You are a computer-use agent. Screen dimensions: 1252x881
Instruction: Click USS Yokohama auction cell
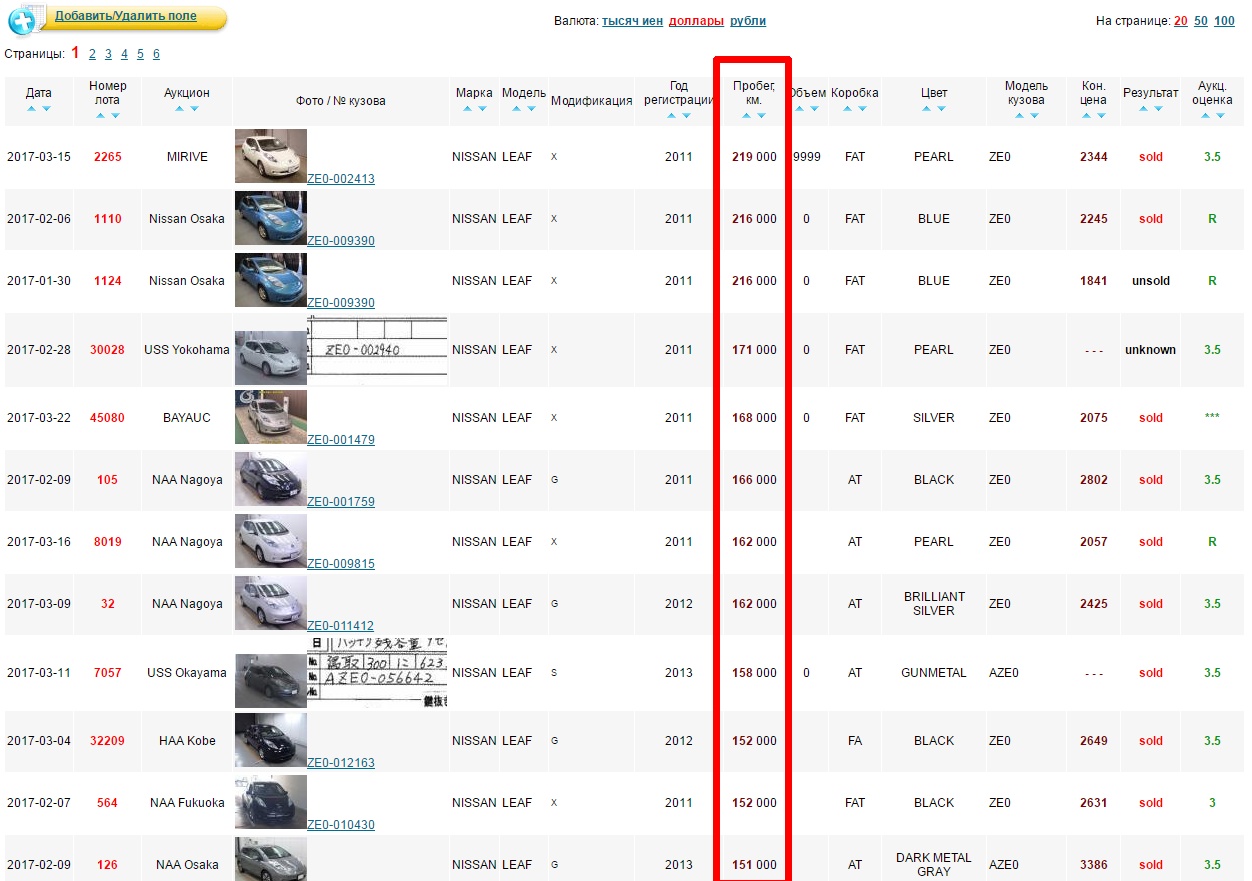pyautogui.click(x=187, y=350)
